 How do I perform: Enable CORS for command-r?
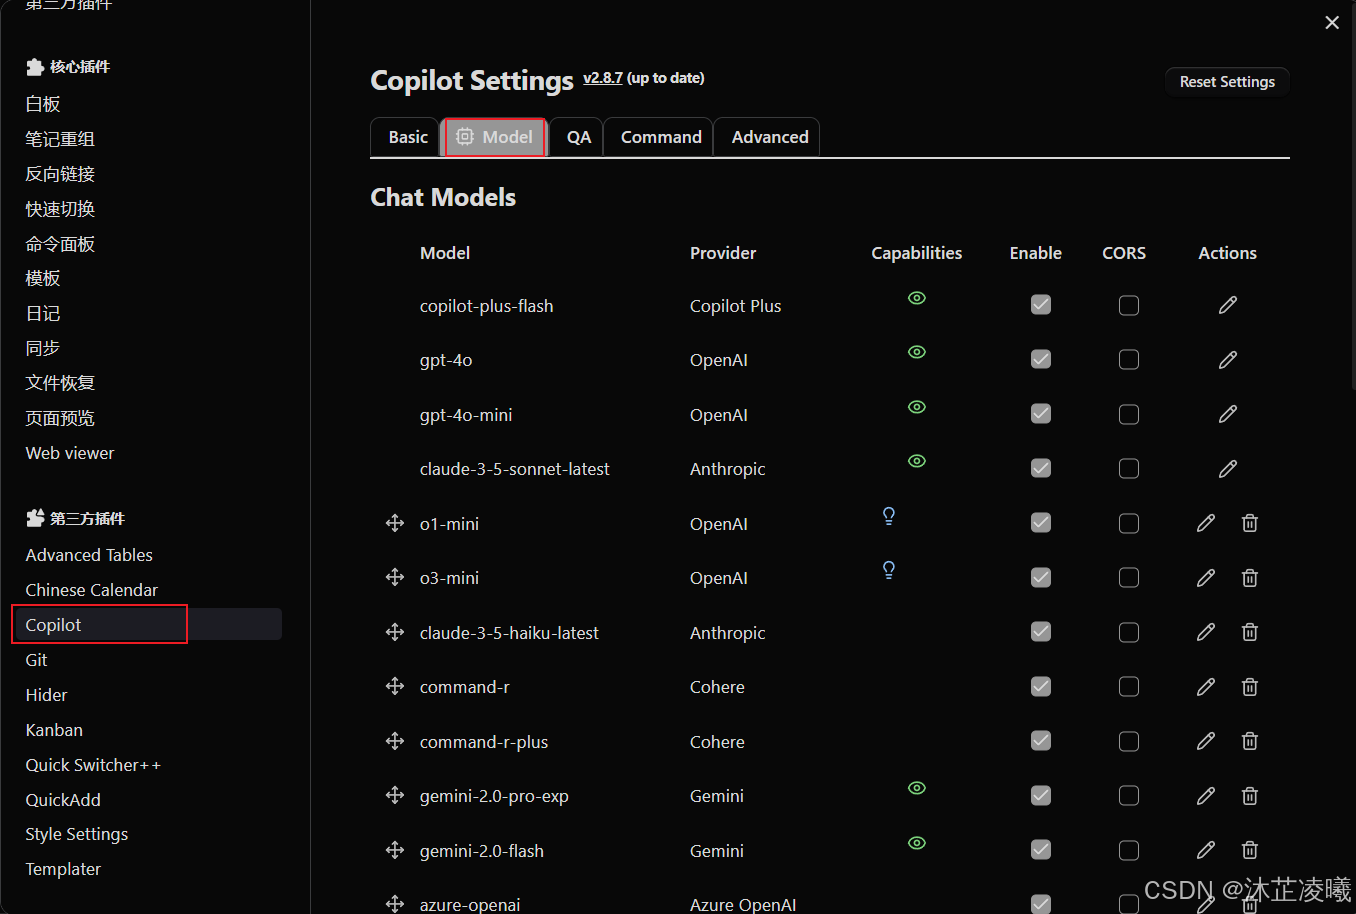(x=1129, y=686)
